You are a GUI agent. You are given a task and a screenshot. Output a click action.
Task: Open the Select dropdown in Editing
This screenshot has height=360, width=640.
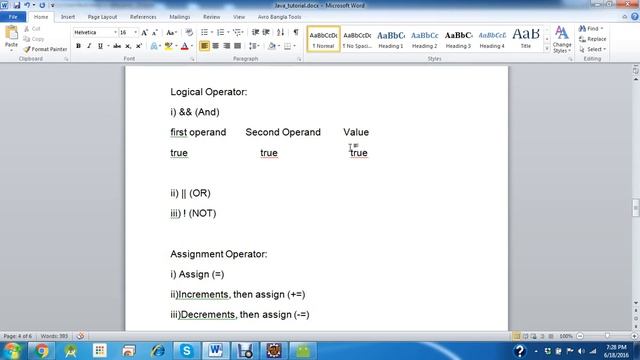coord(593,49)
